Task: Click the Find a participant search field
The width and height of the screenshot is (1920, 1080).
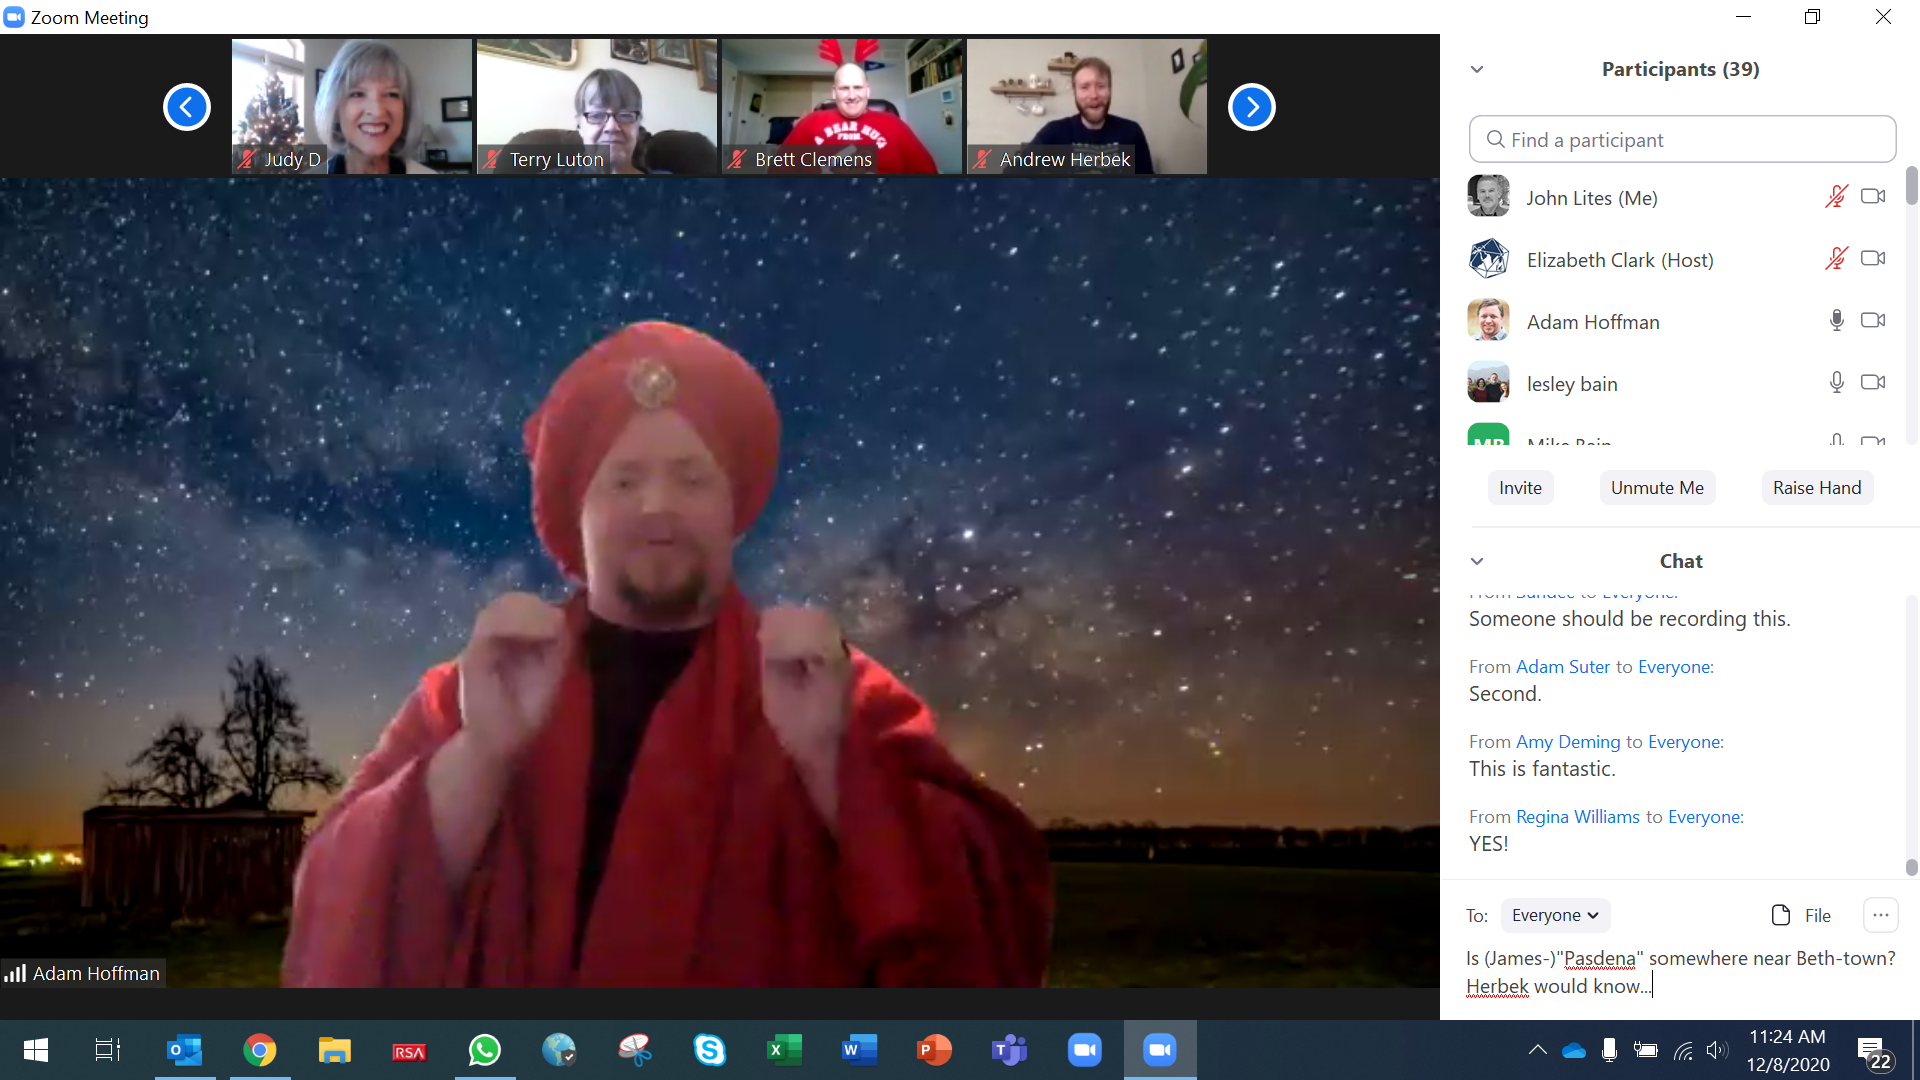Action: click(x=1682, y=139)
